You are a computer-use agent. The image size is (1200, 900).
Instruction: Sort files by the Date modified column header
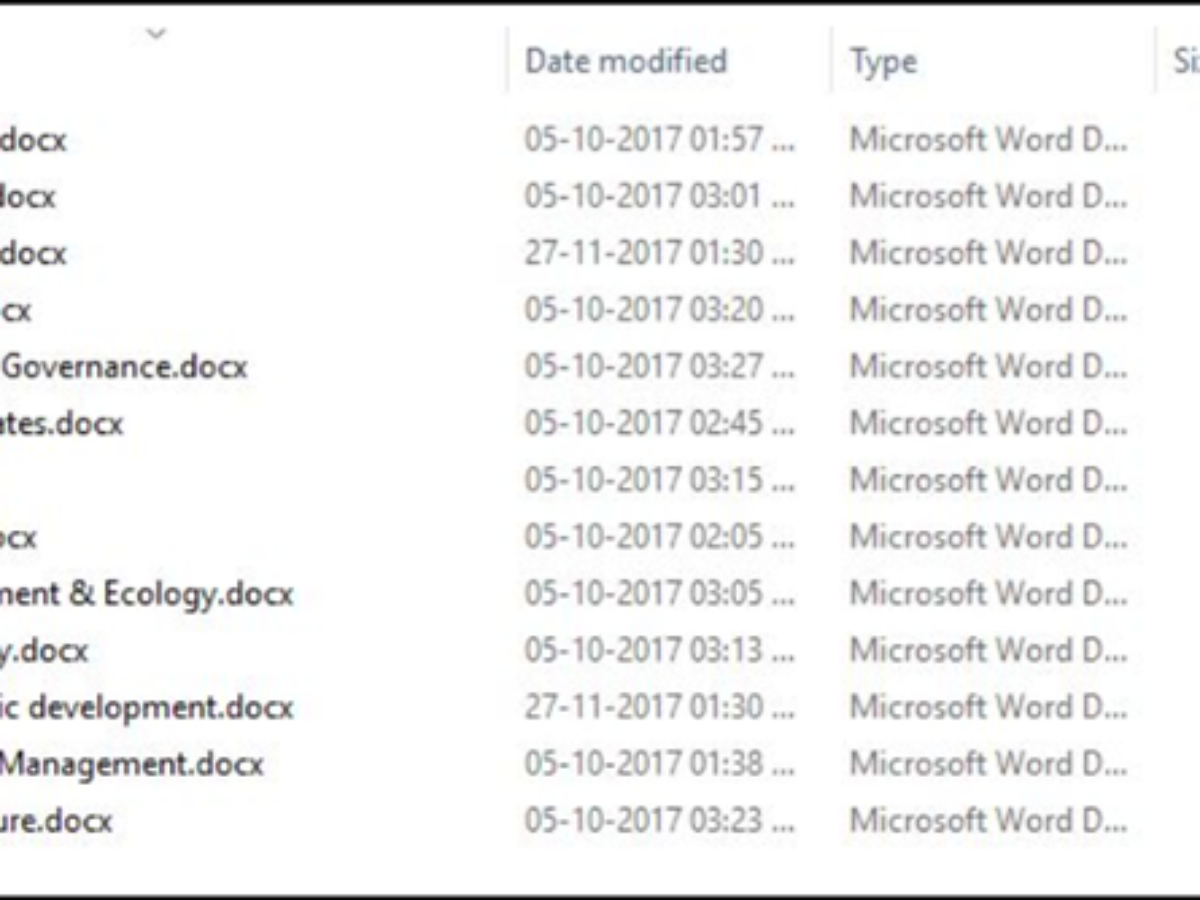626,61
